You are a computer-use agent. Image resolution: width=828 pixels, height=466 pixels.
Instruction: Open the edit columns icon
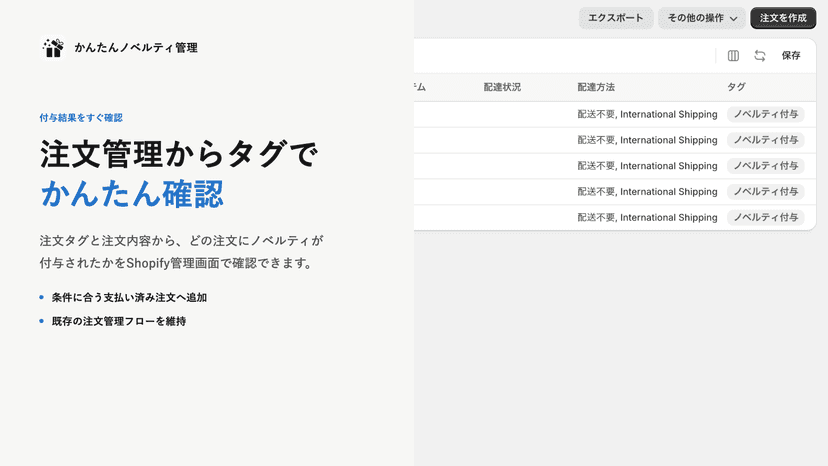pyautogui.click(x=733, y=55)
